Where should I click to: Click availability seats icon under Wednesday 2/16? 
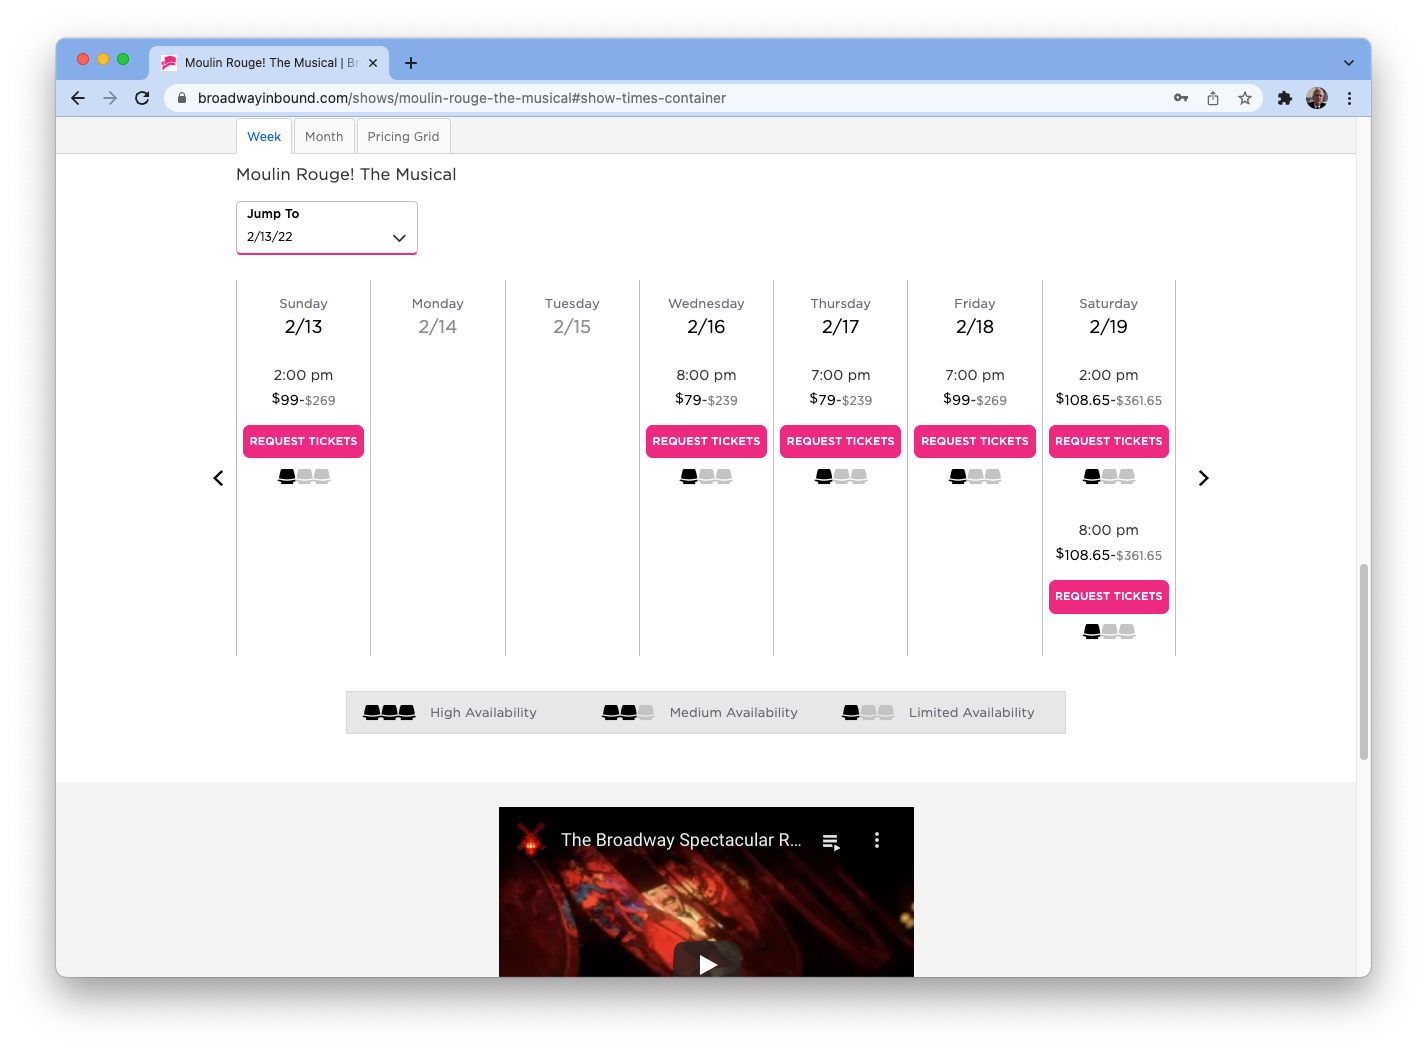point(706,476)
